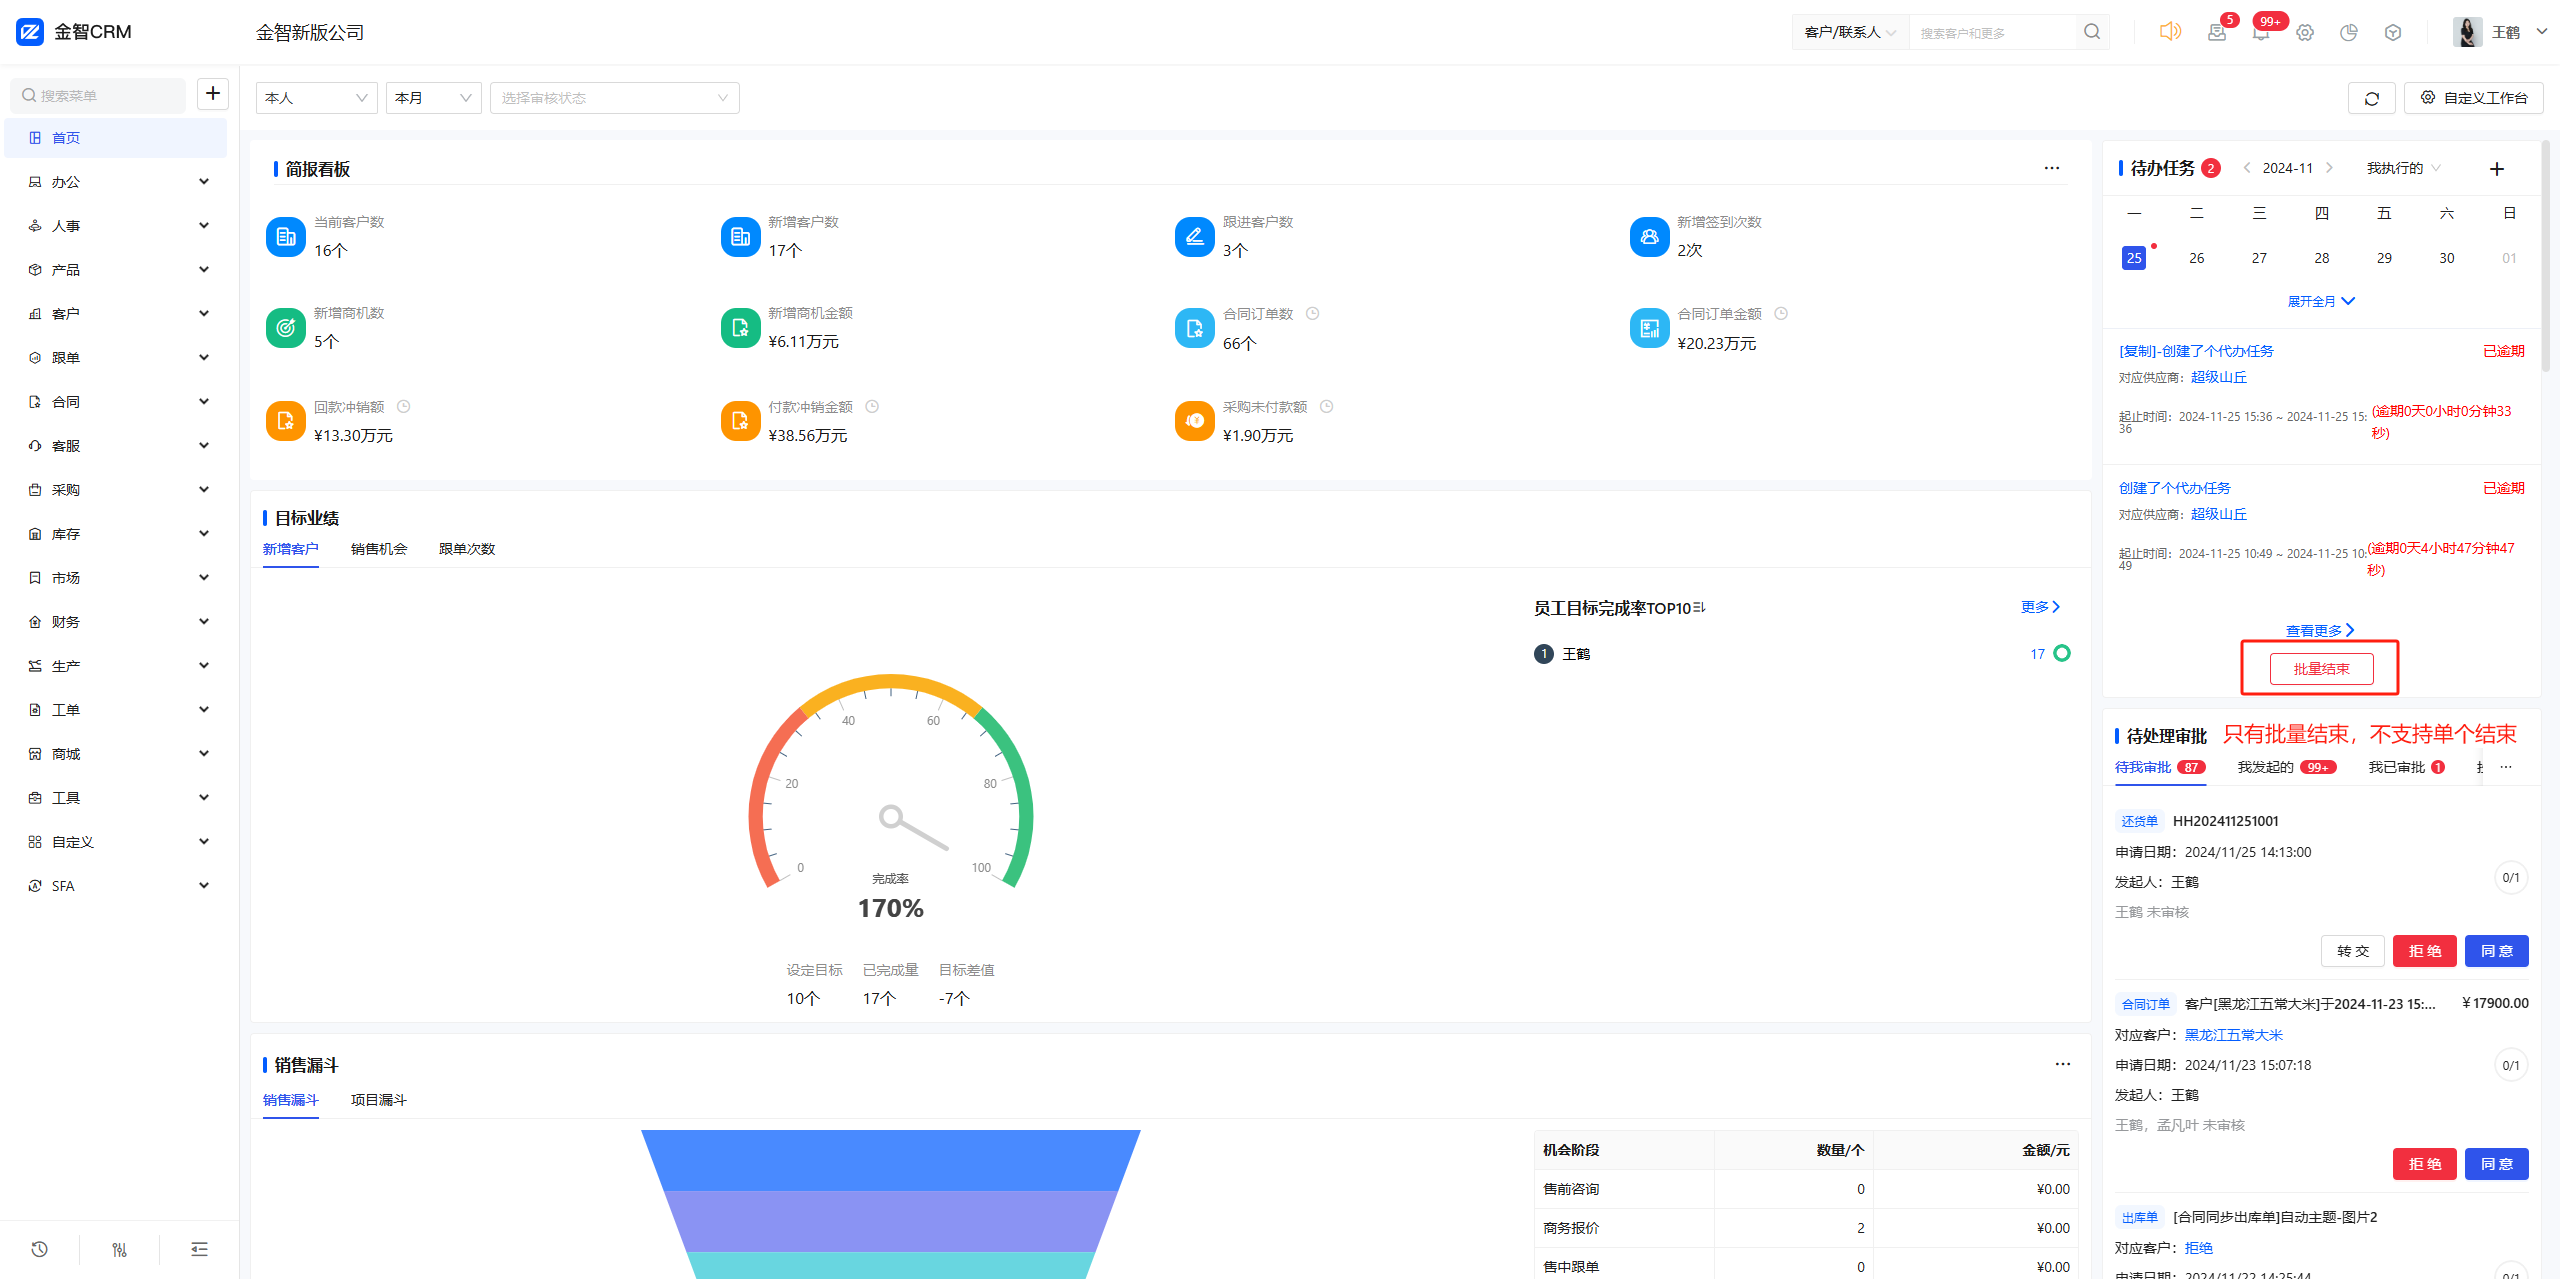Select date 27 in the todo calendar

click(x=2259, y=258)
